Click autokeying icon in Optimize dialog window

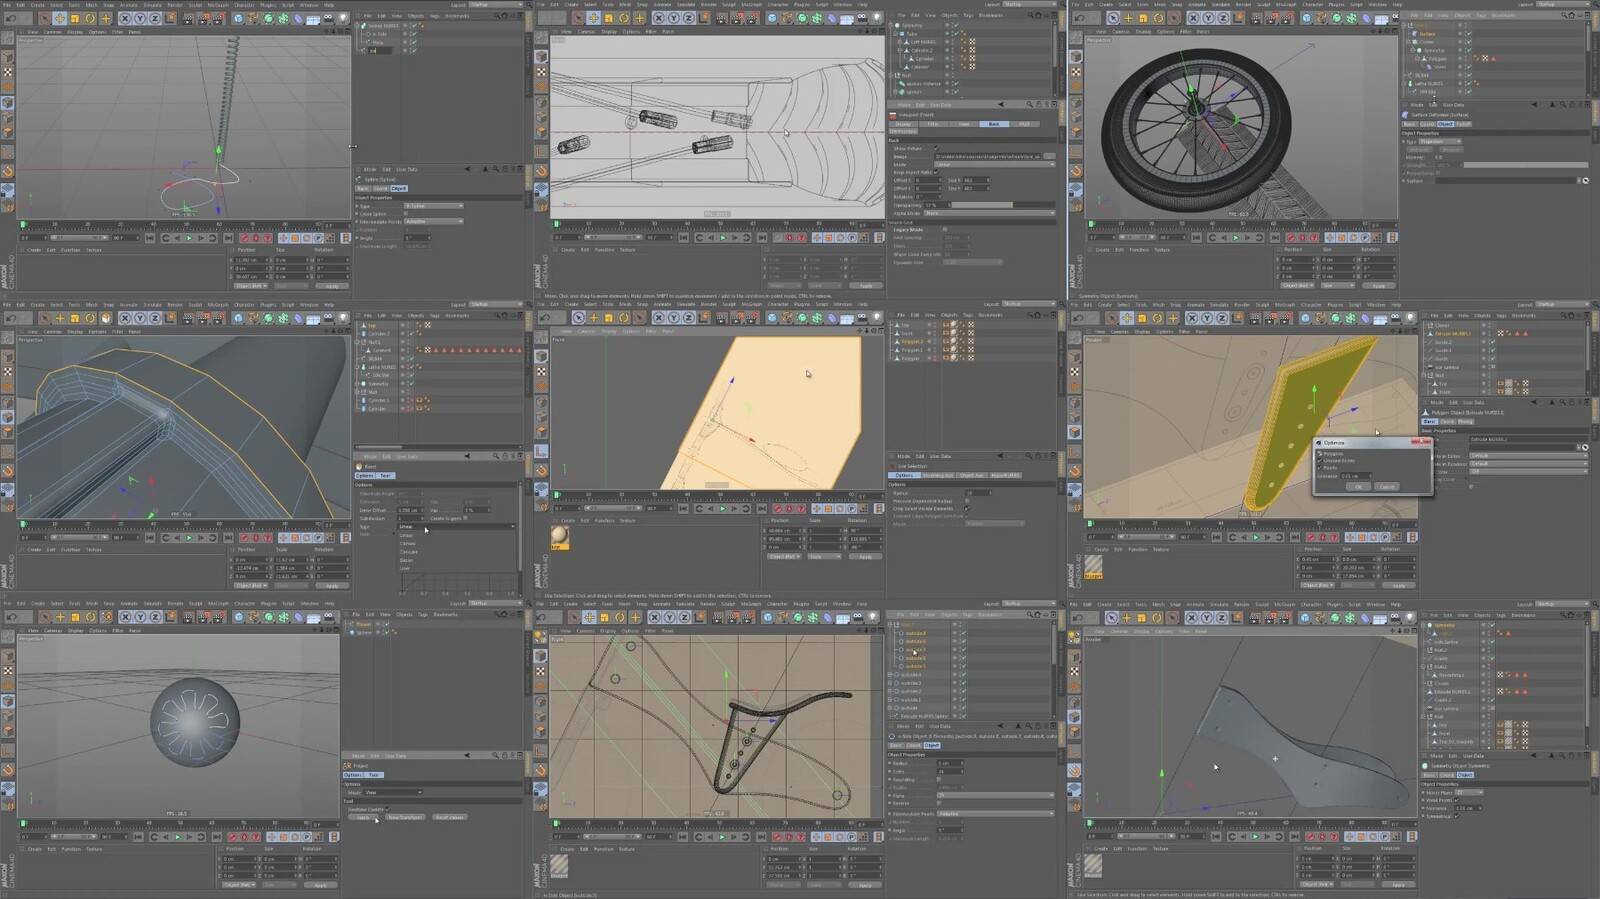coord(1323,537)
